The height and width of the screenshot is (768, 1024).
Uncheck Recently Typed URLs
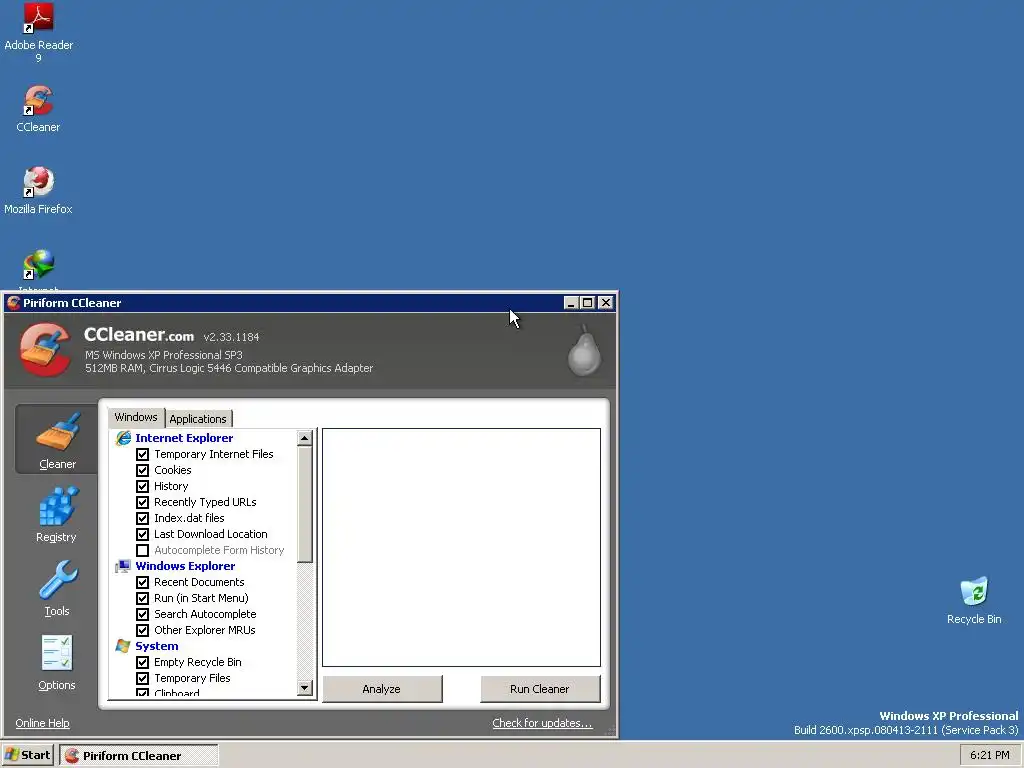(142, 502)
